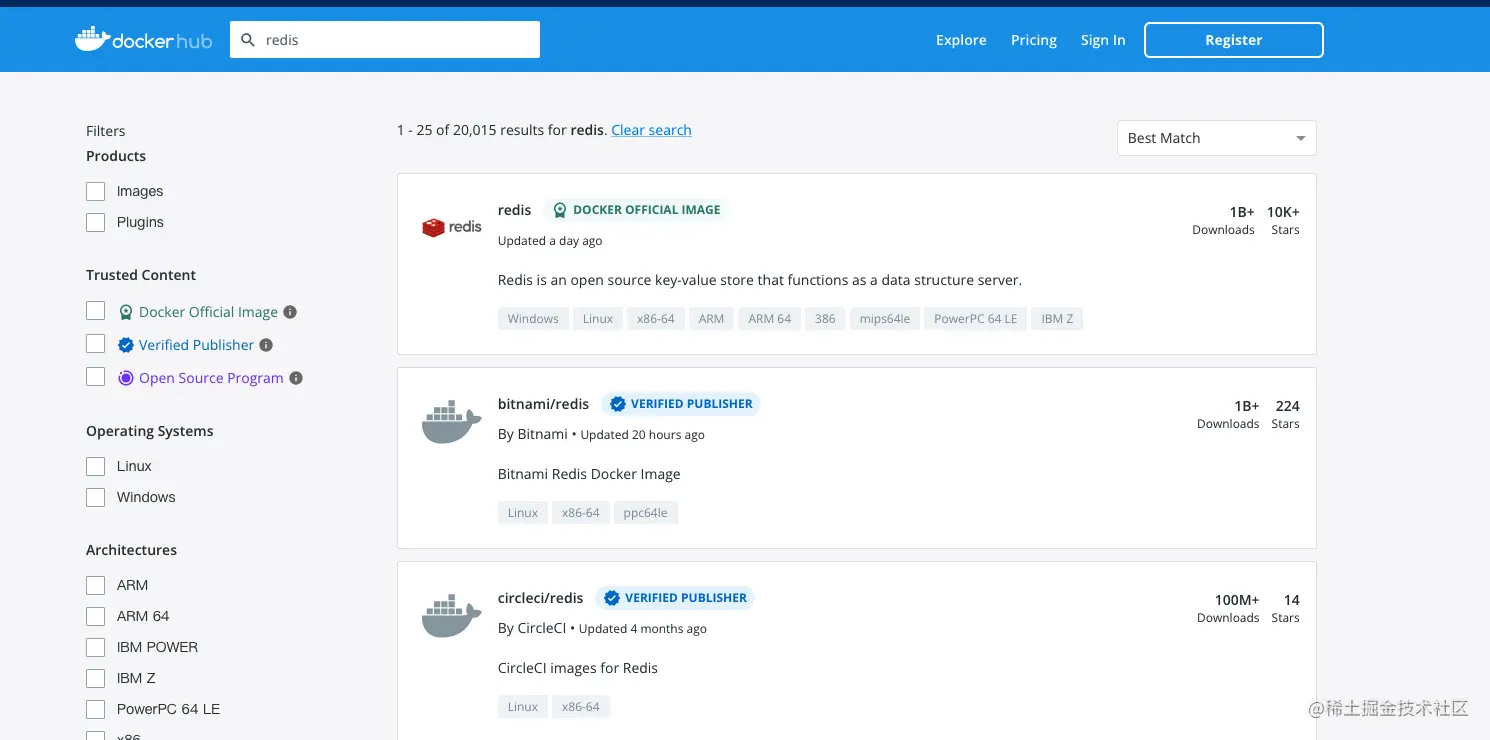The width and height of the screenshot is (1490, 740).
Task: Click the verified check icon on circleci/redis
Action: click(x=612, y=598)
